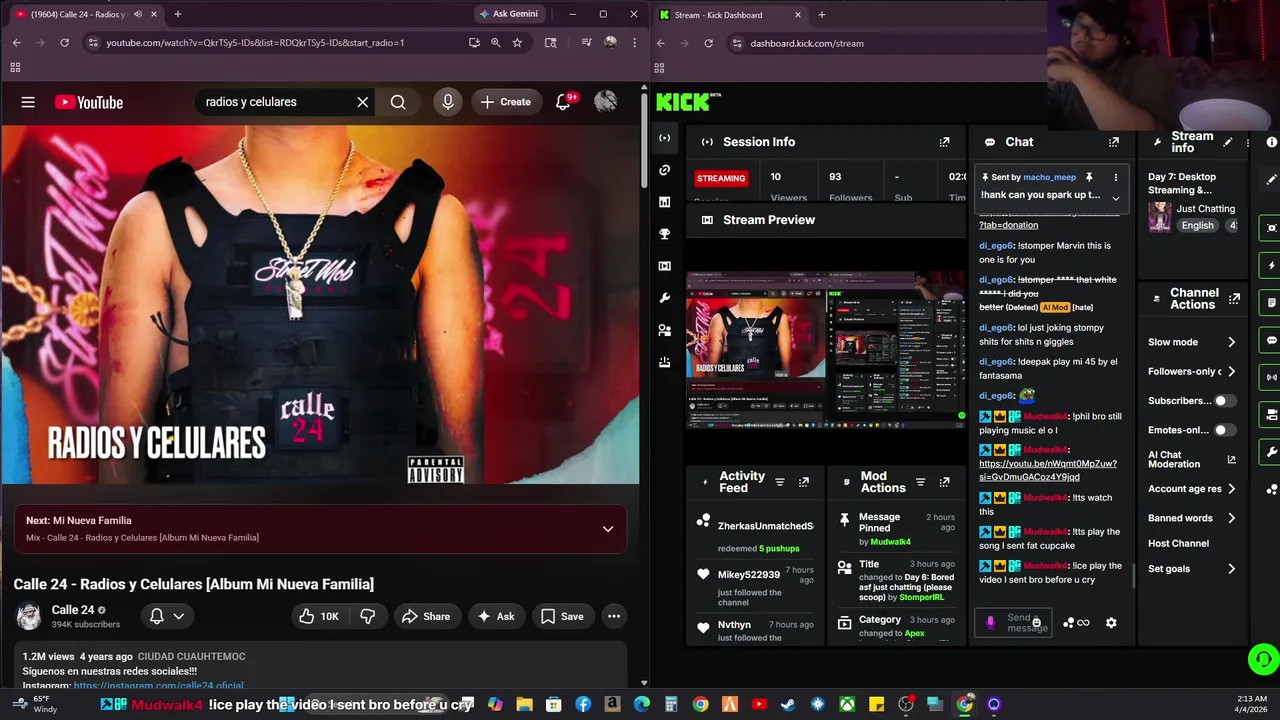Save the video to a playlist
The width and height of the screenshot is (1280, 720).
pyautogui.click(x=562, y=616)
